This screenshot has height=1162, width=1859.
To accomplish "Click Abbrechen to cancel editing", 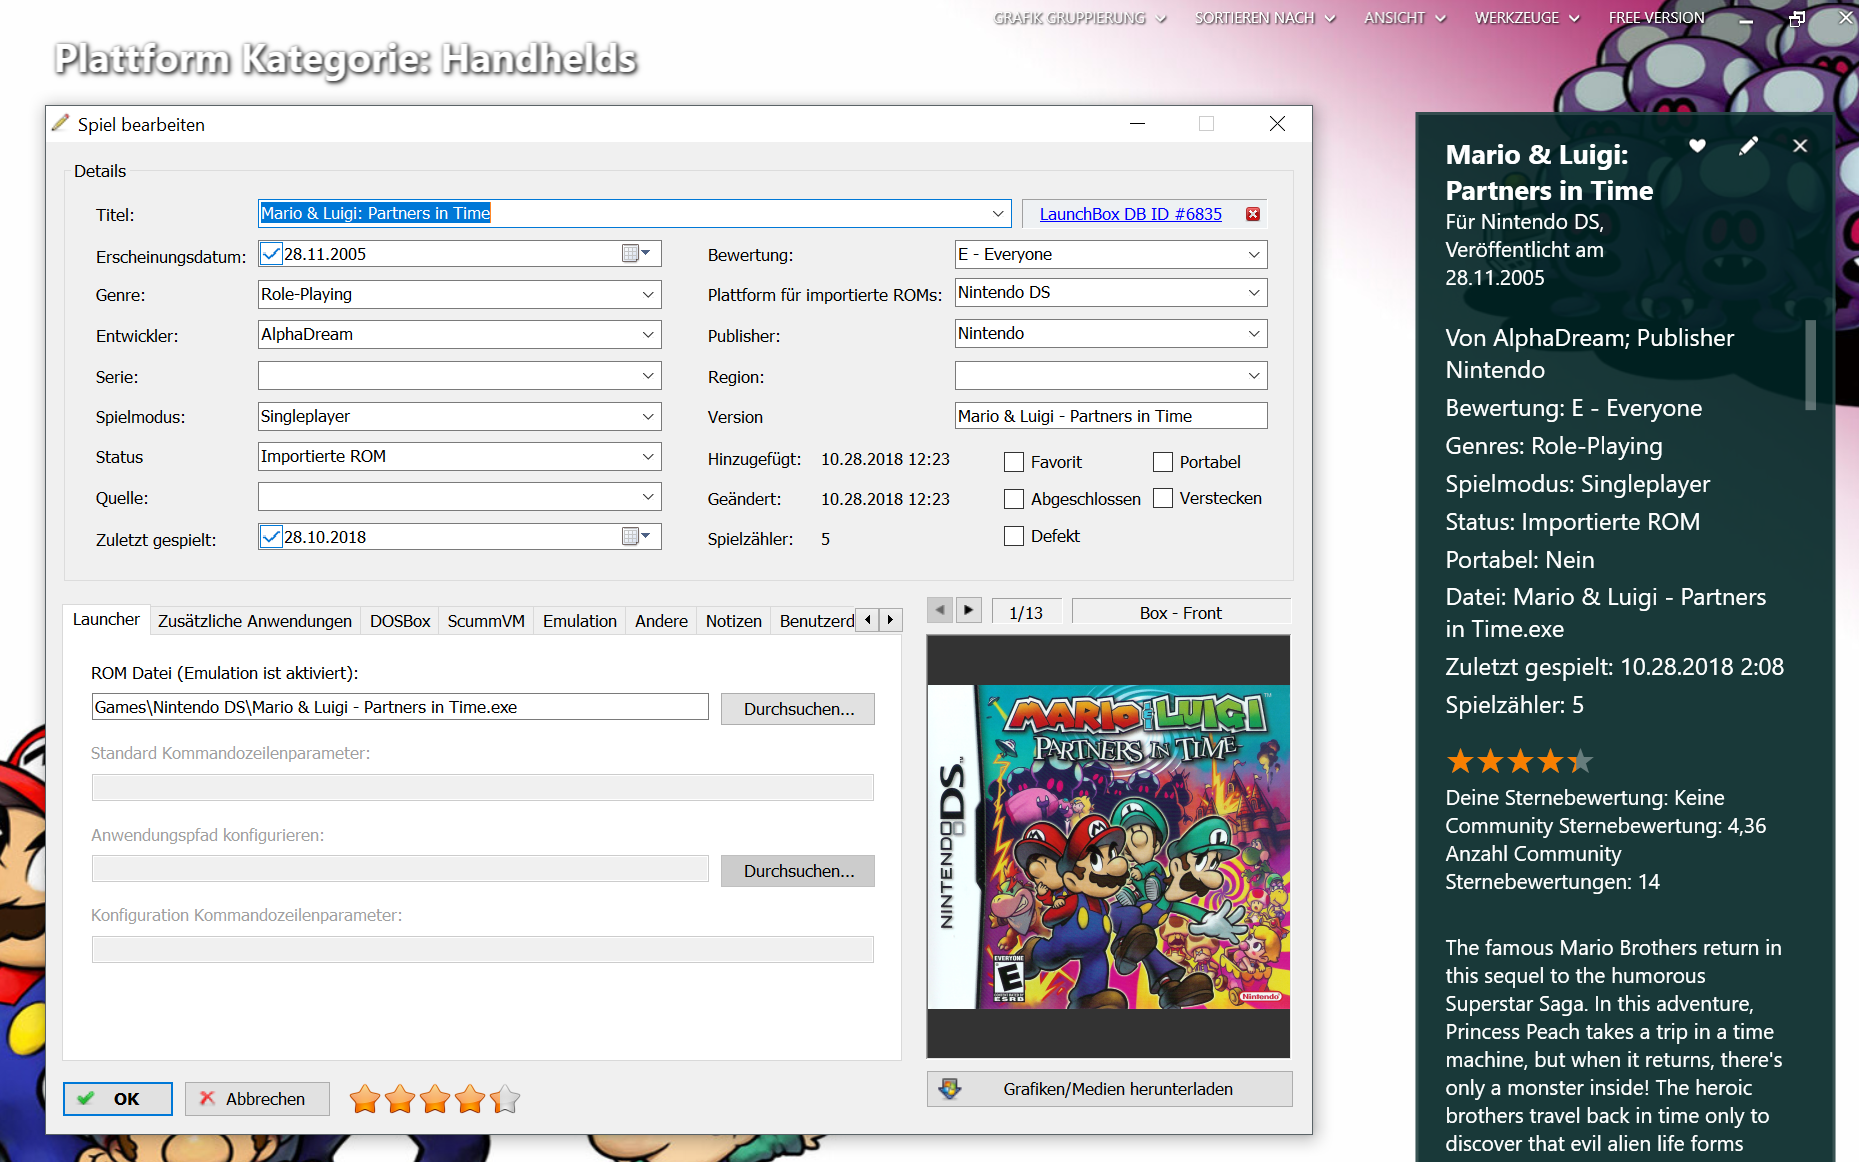I will 257,1098.
